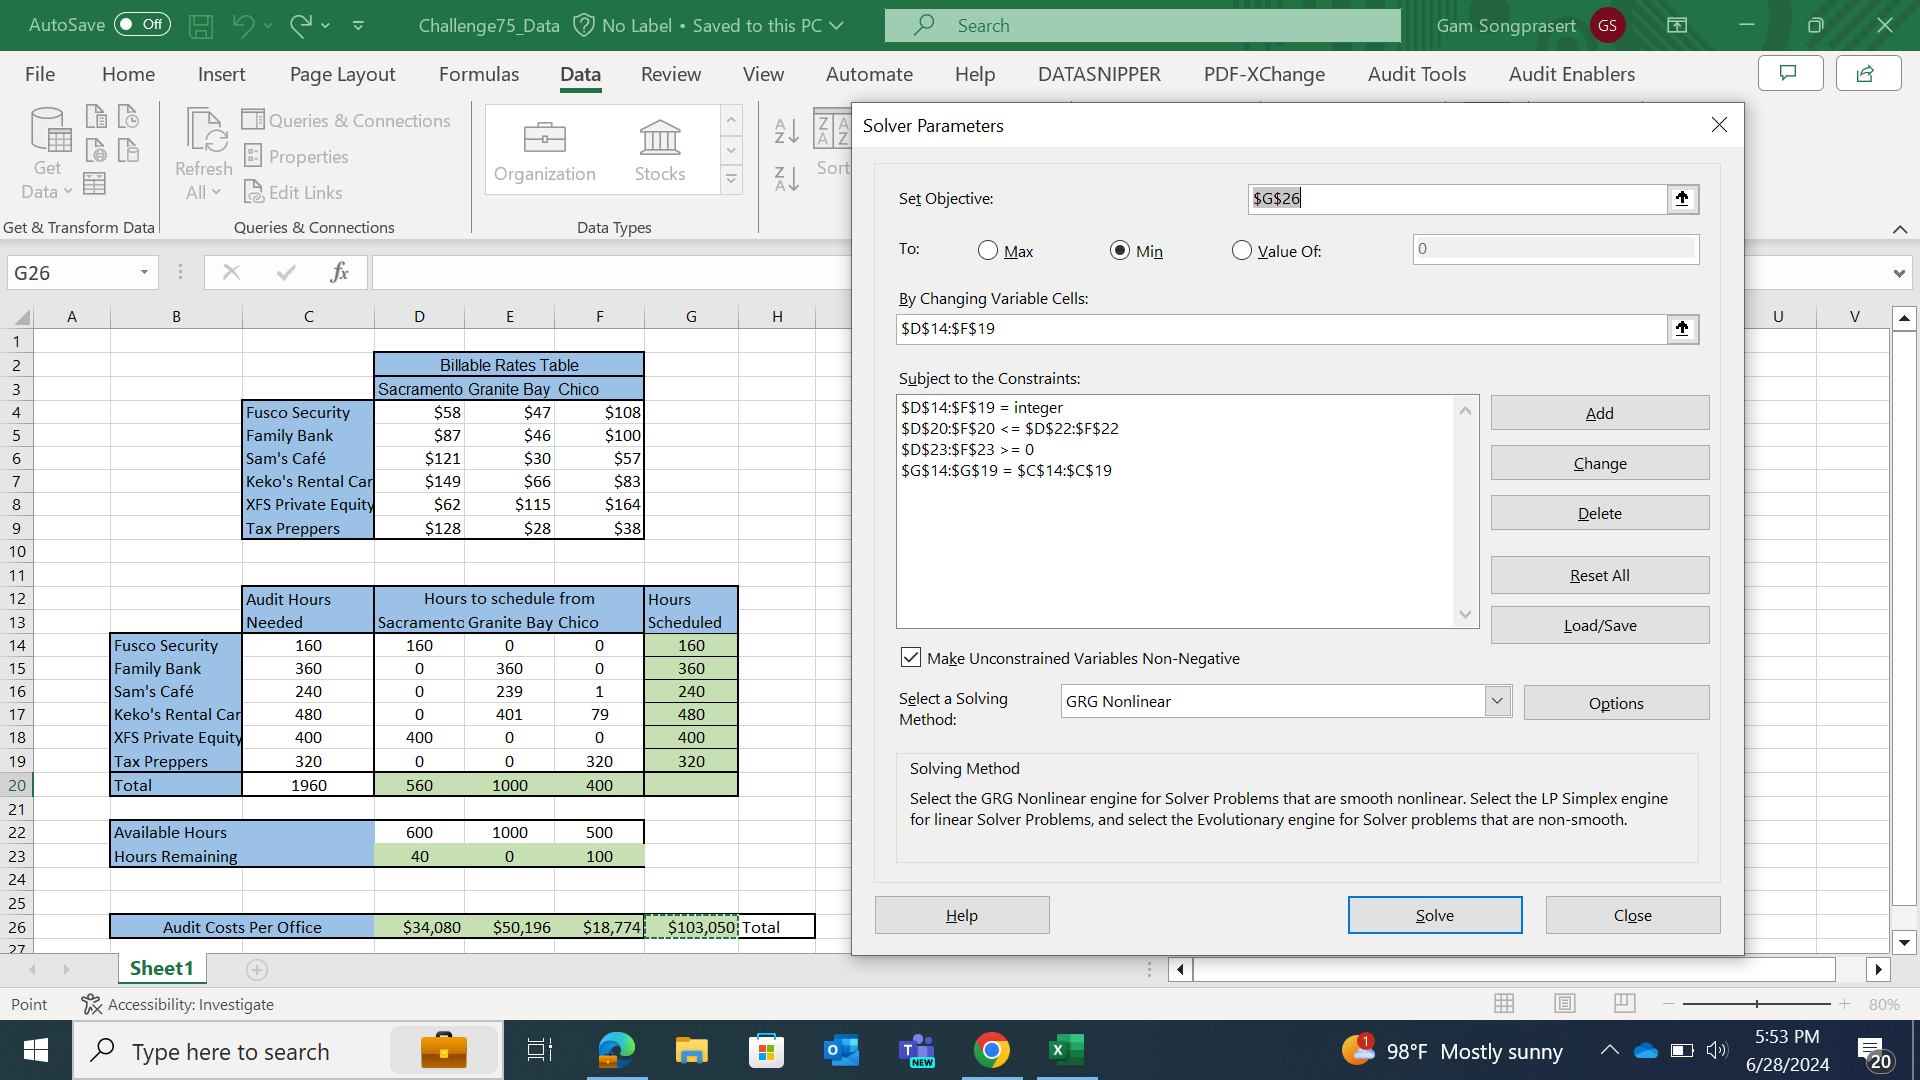Open the Solving Method dropdown
The width and height of the screenshot is (1920, 1080).
(1497, 701)
